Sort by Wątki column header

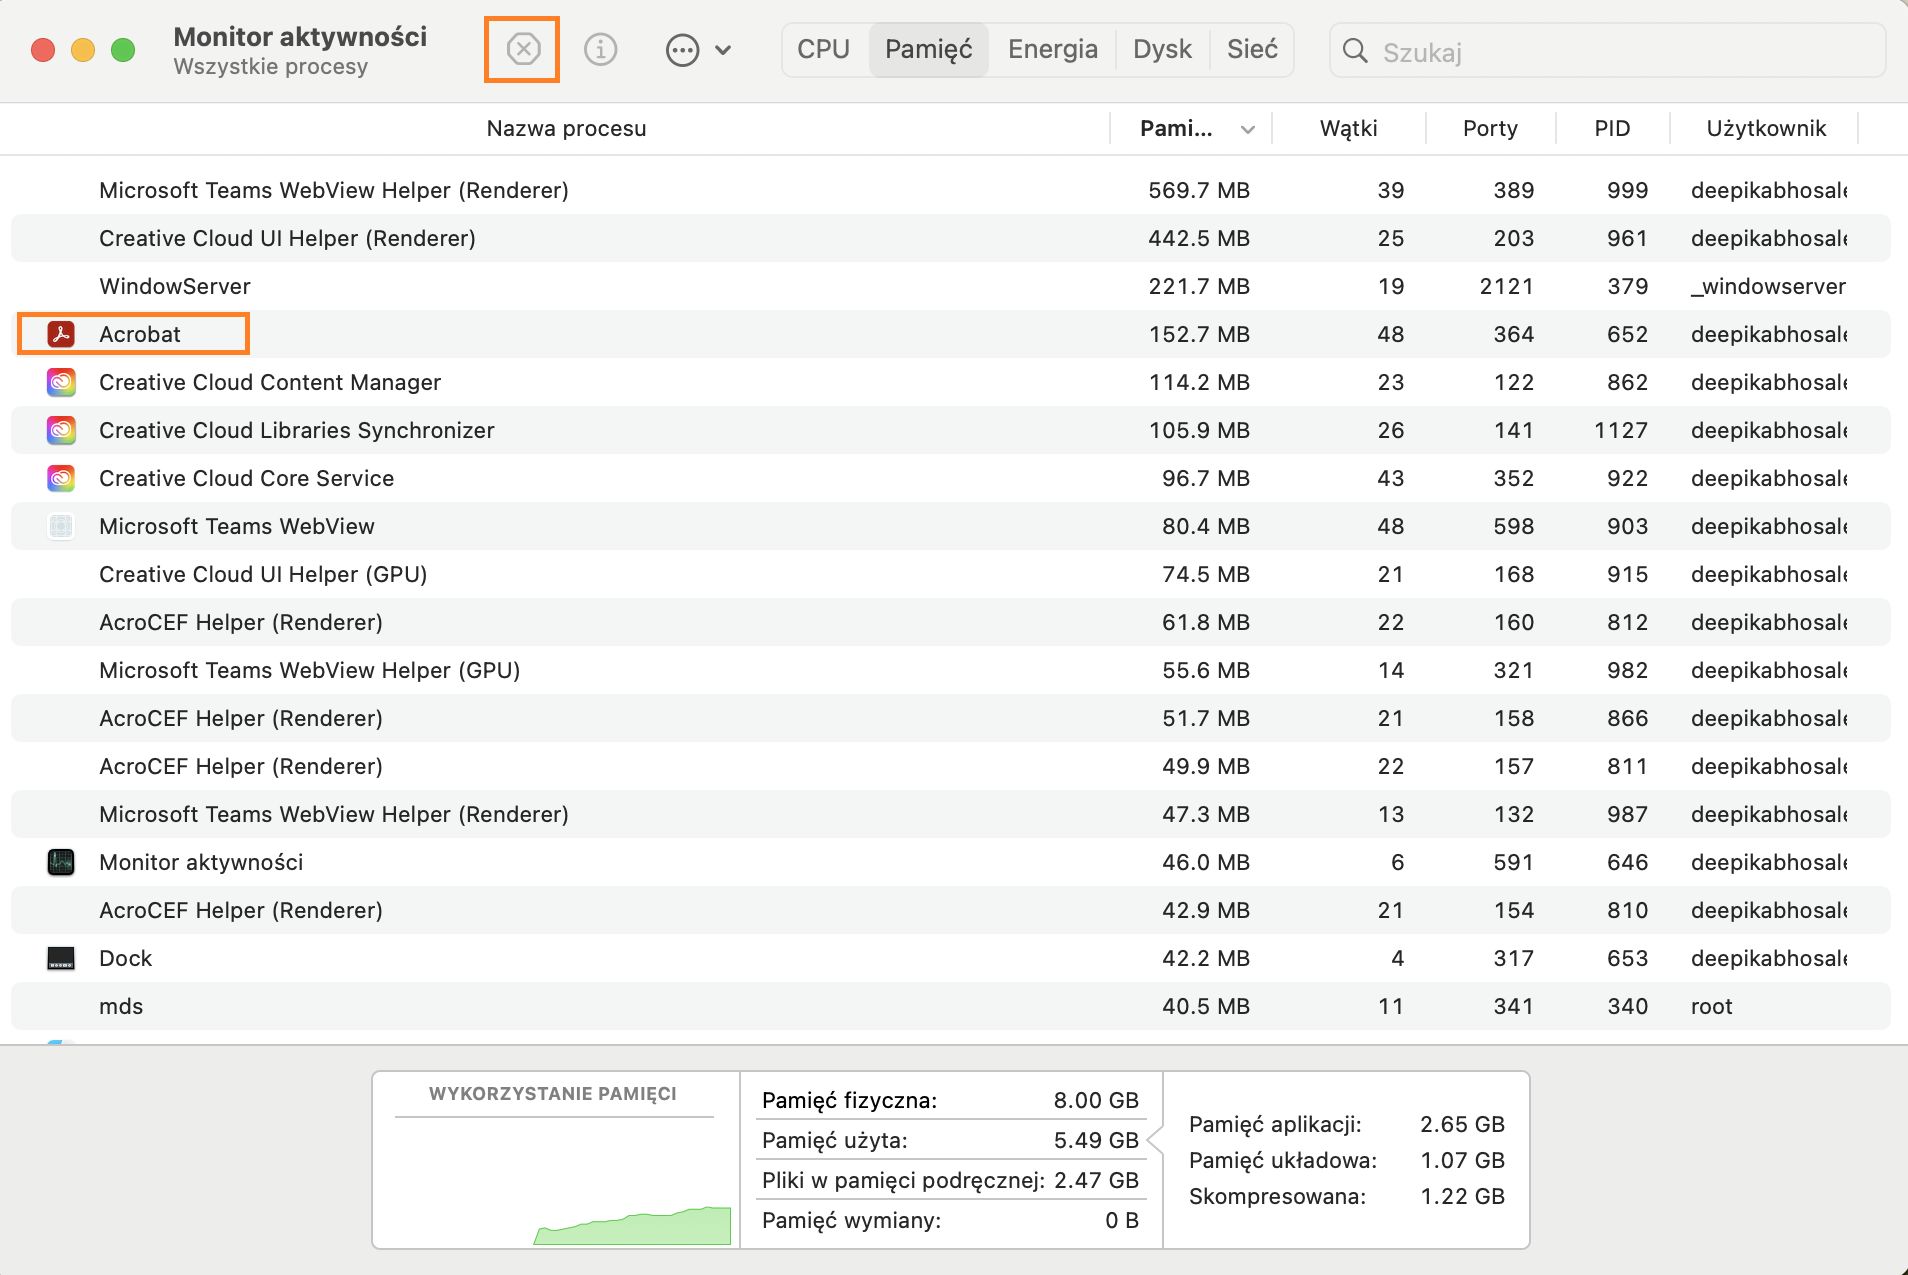(1348, 128)
